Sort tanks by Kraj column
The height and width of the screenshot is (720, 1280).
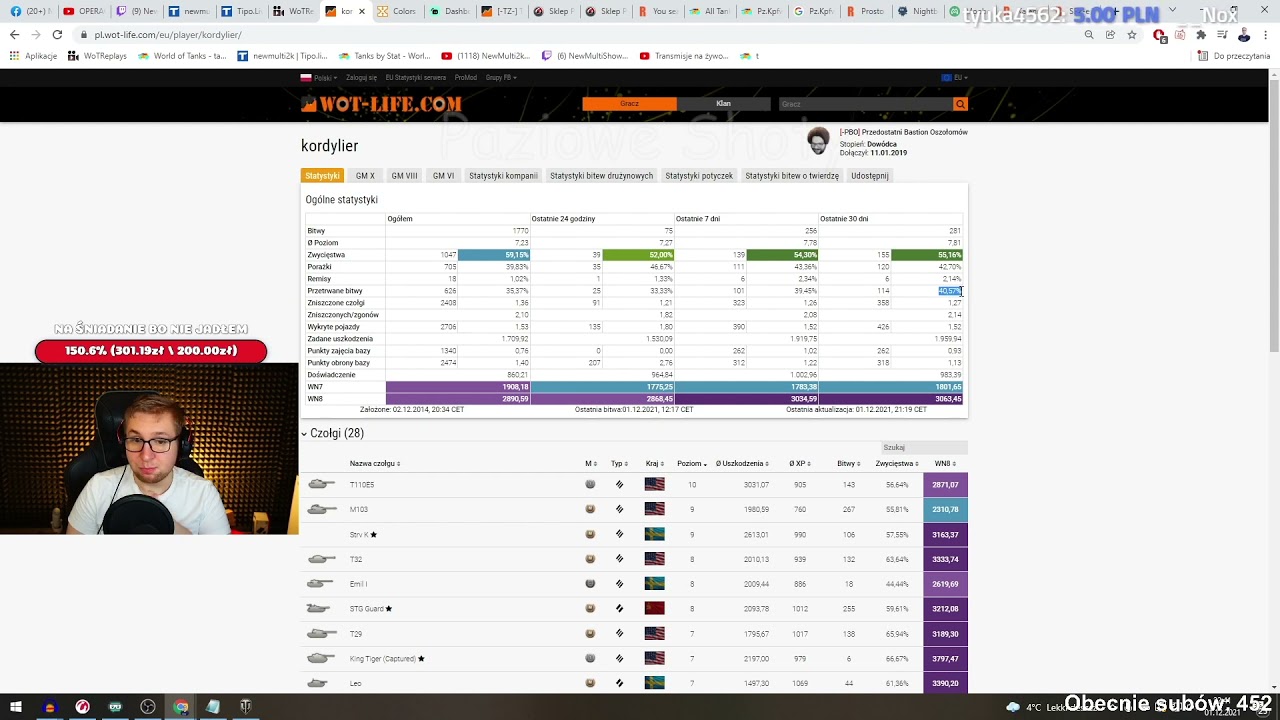tap(654, 464)
